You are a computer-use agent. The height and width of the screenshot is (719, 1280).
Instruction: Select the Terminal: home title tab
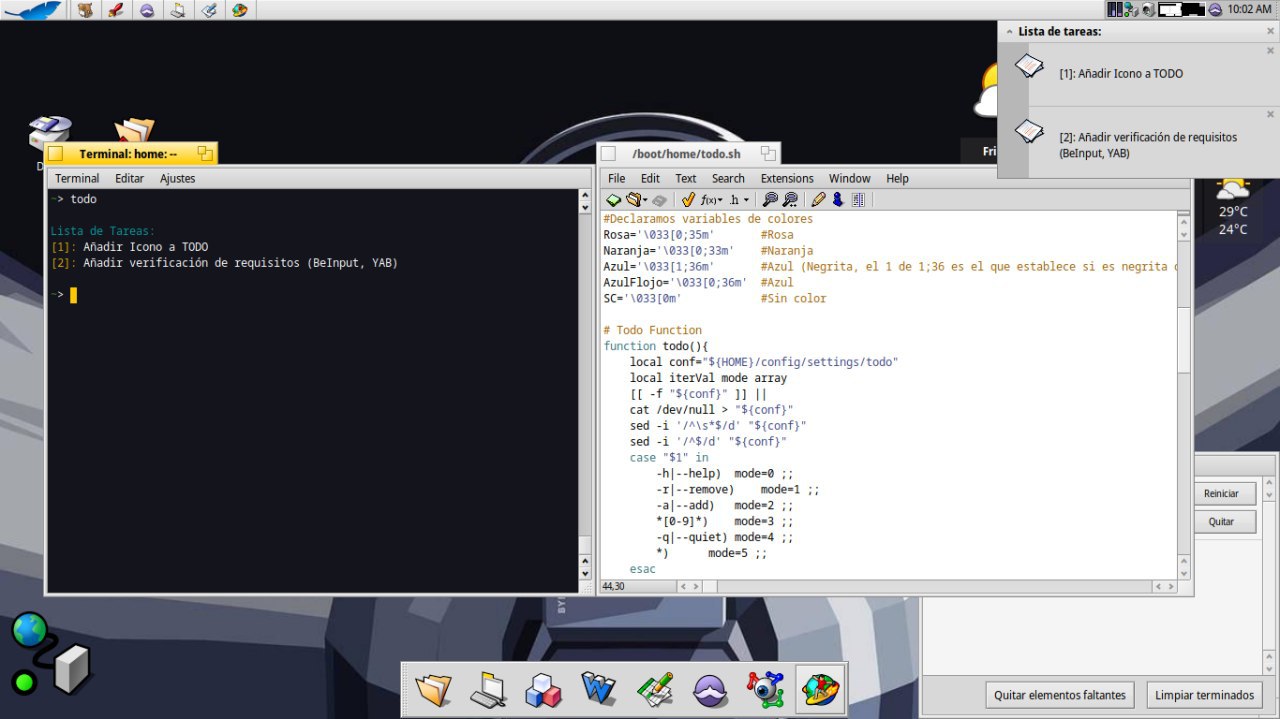pos(128,154)
